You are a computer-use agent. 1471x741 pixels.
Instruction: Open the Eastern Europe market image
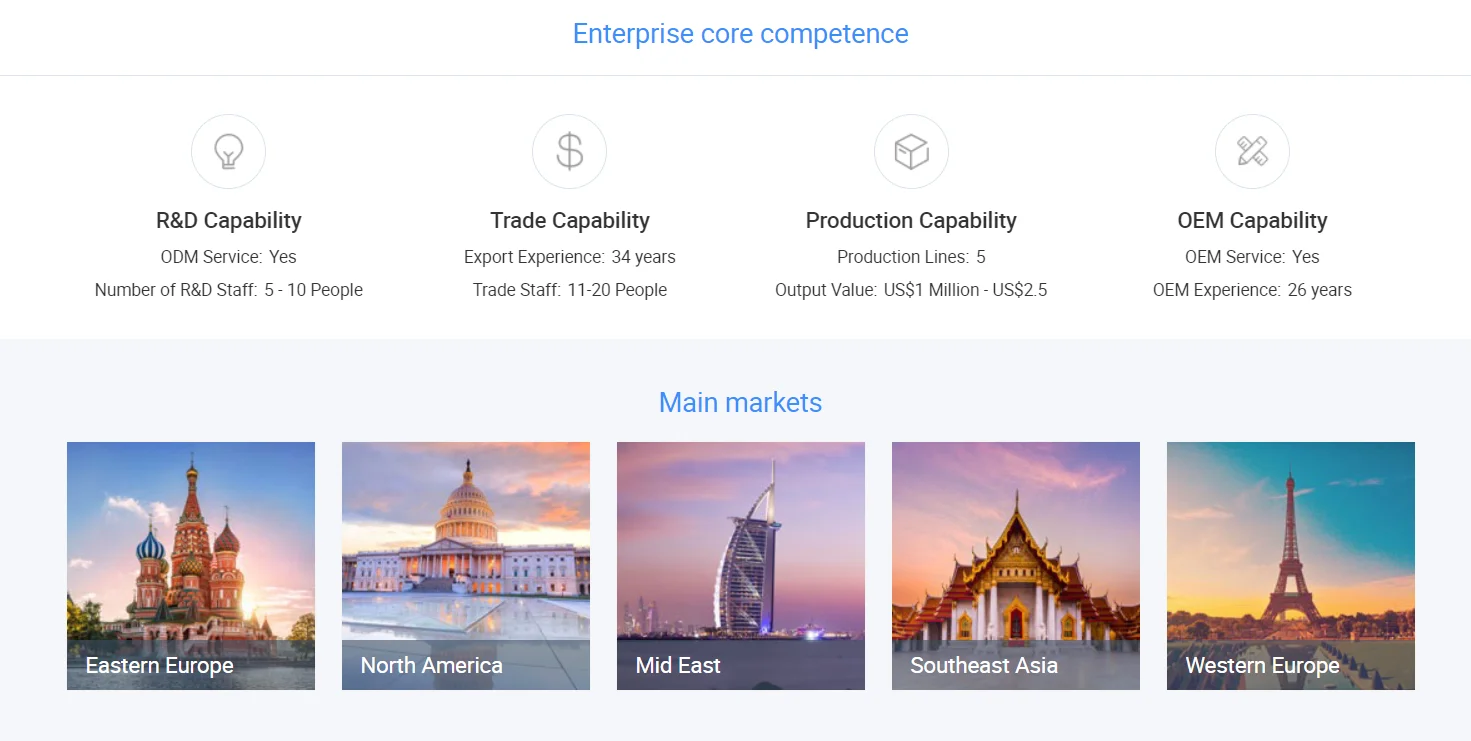[x=191, y=566]
